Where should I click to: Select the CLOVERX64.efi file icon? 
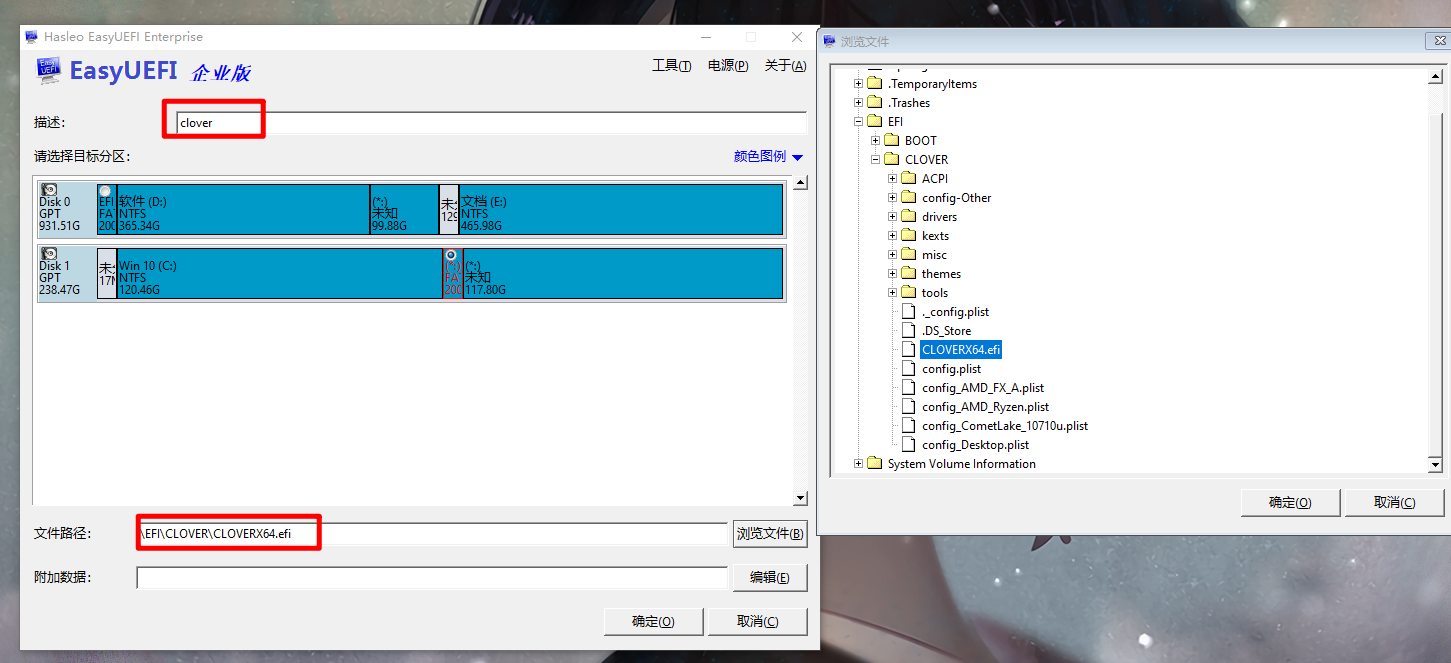pos(910,349)
